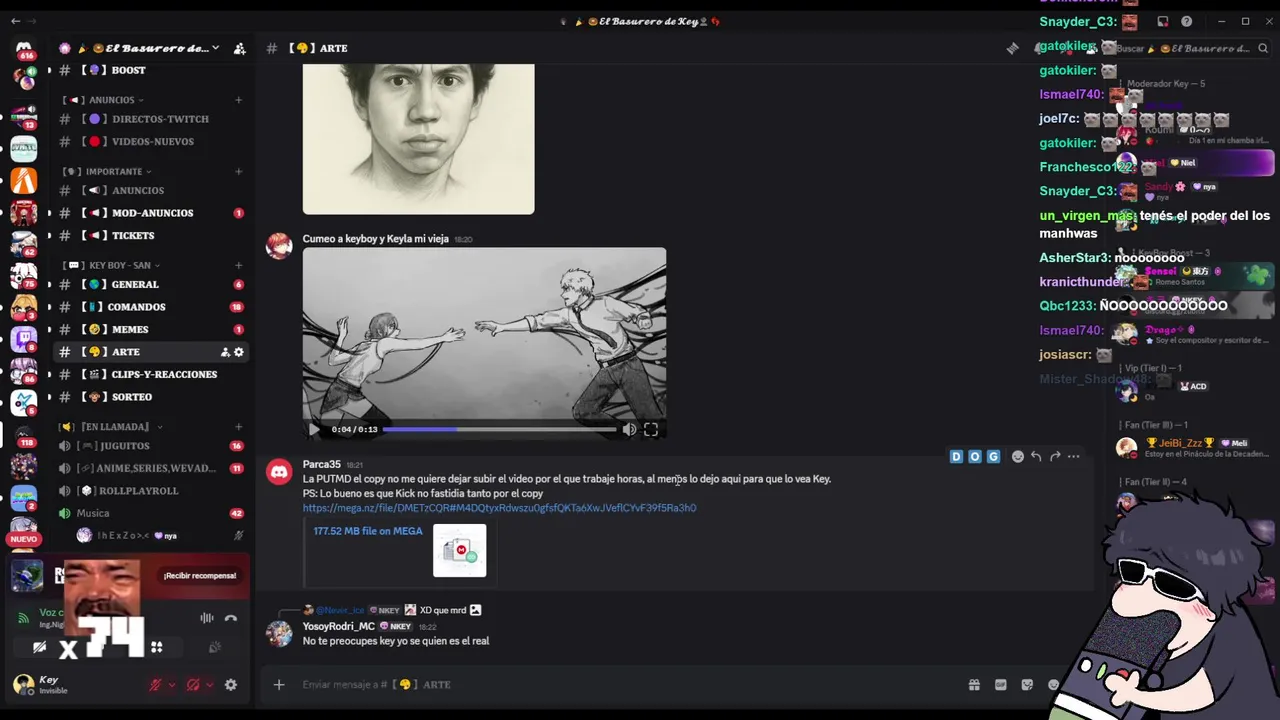Enter fullscreen on the video
Viewport: 1280px width, 720px height.
pyautogui.click(x=651, y=430)
